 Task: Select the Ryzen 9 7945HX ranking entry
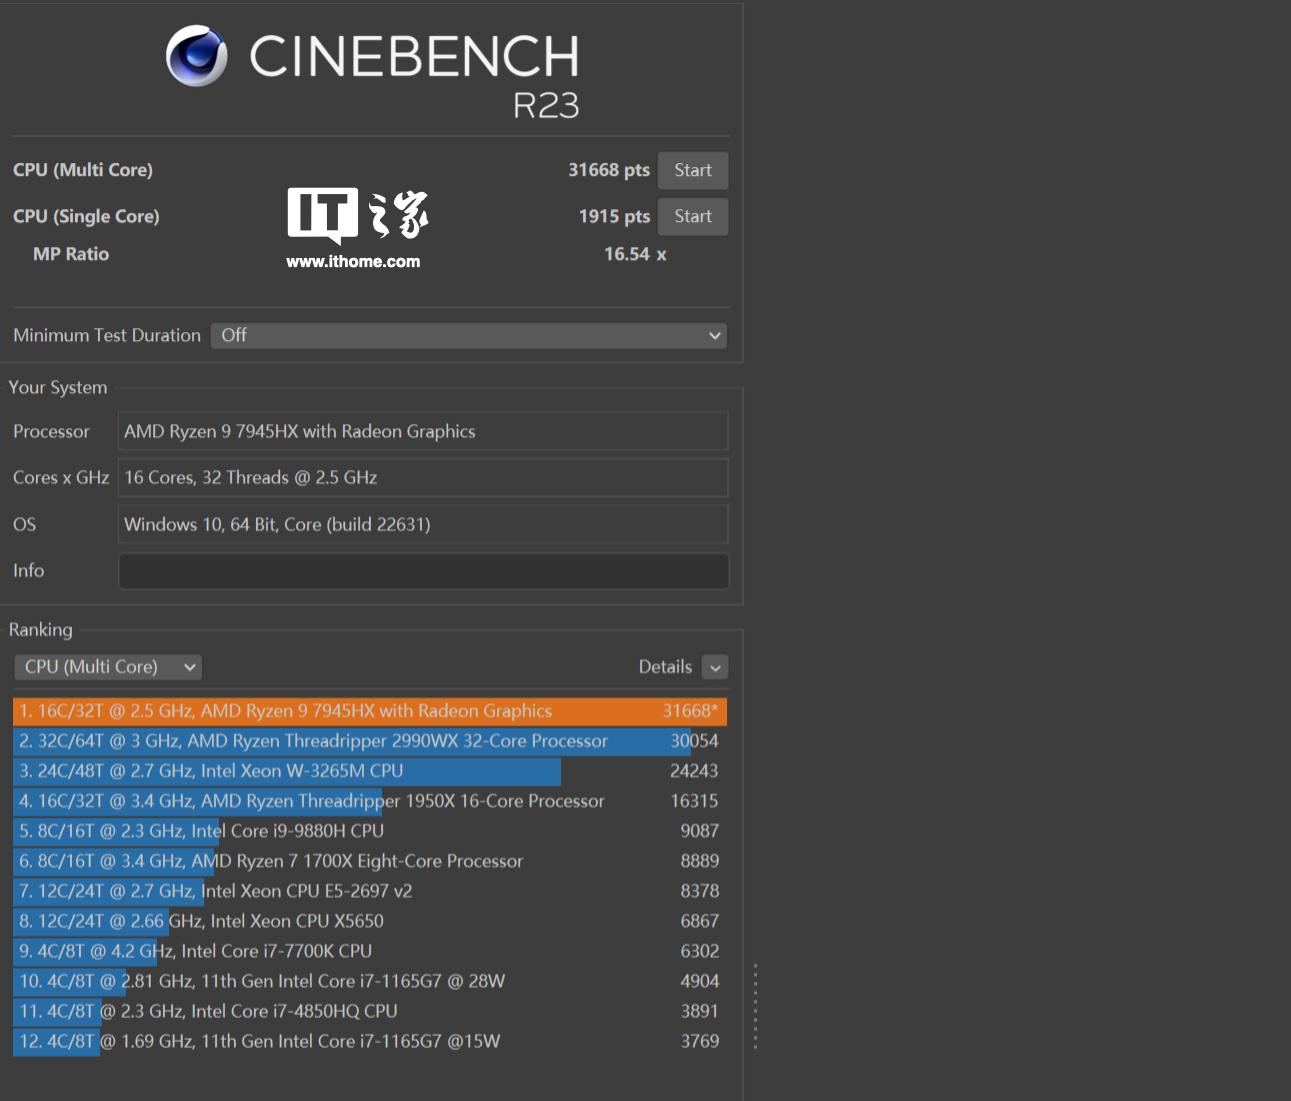[x=369, y=711]
